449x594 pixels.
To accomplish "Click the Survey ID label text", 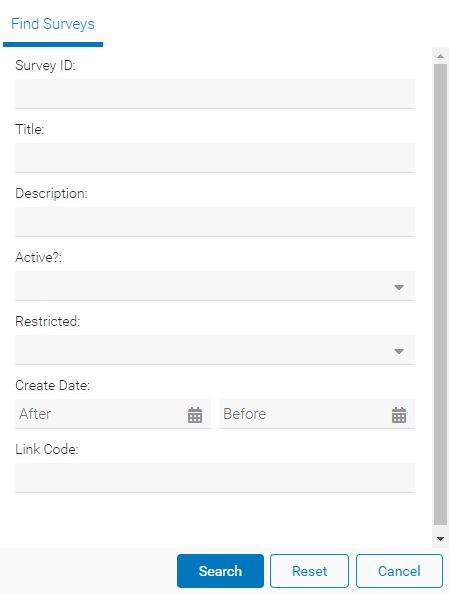I will 45,66.
